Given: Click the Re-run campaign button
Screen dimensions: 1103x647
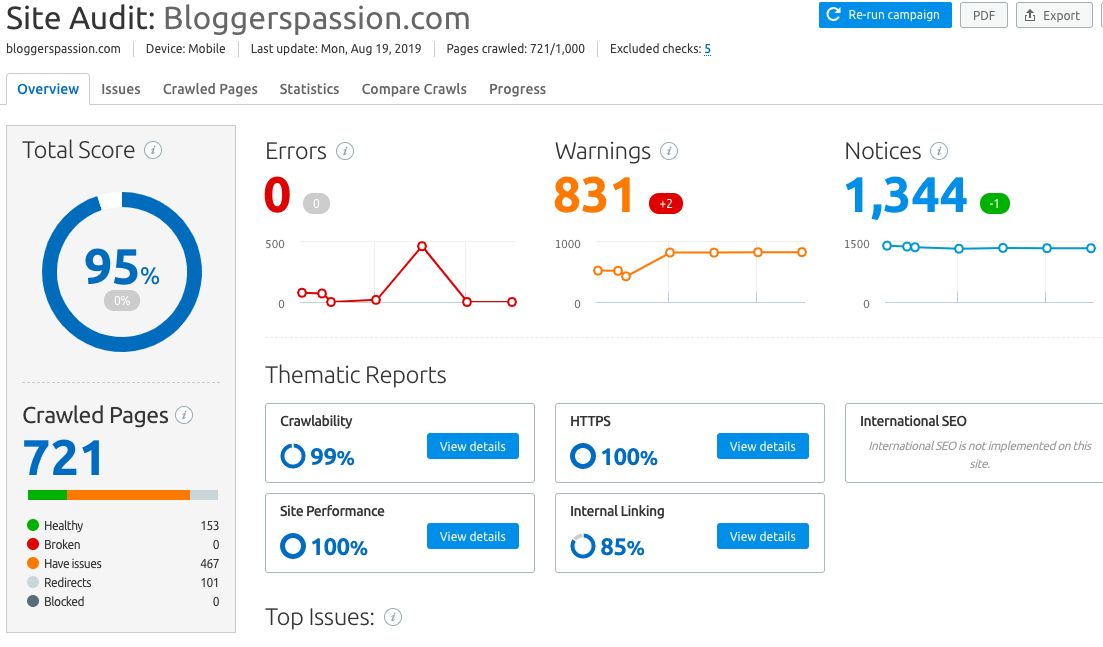Looking at the screenshot, I should [885, 15].
